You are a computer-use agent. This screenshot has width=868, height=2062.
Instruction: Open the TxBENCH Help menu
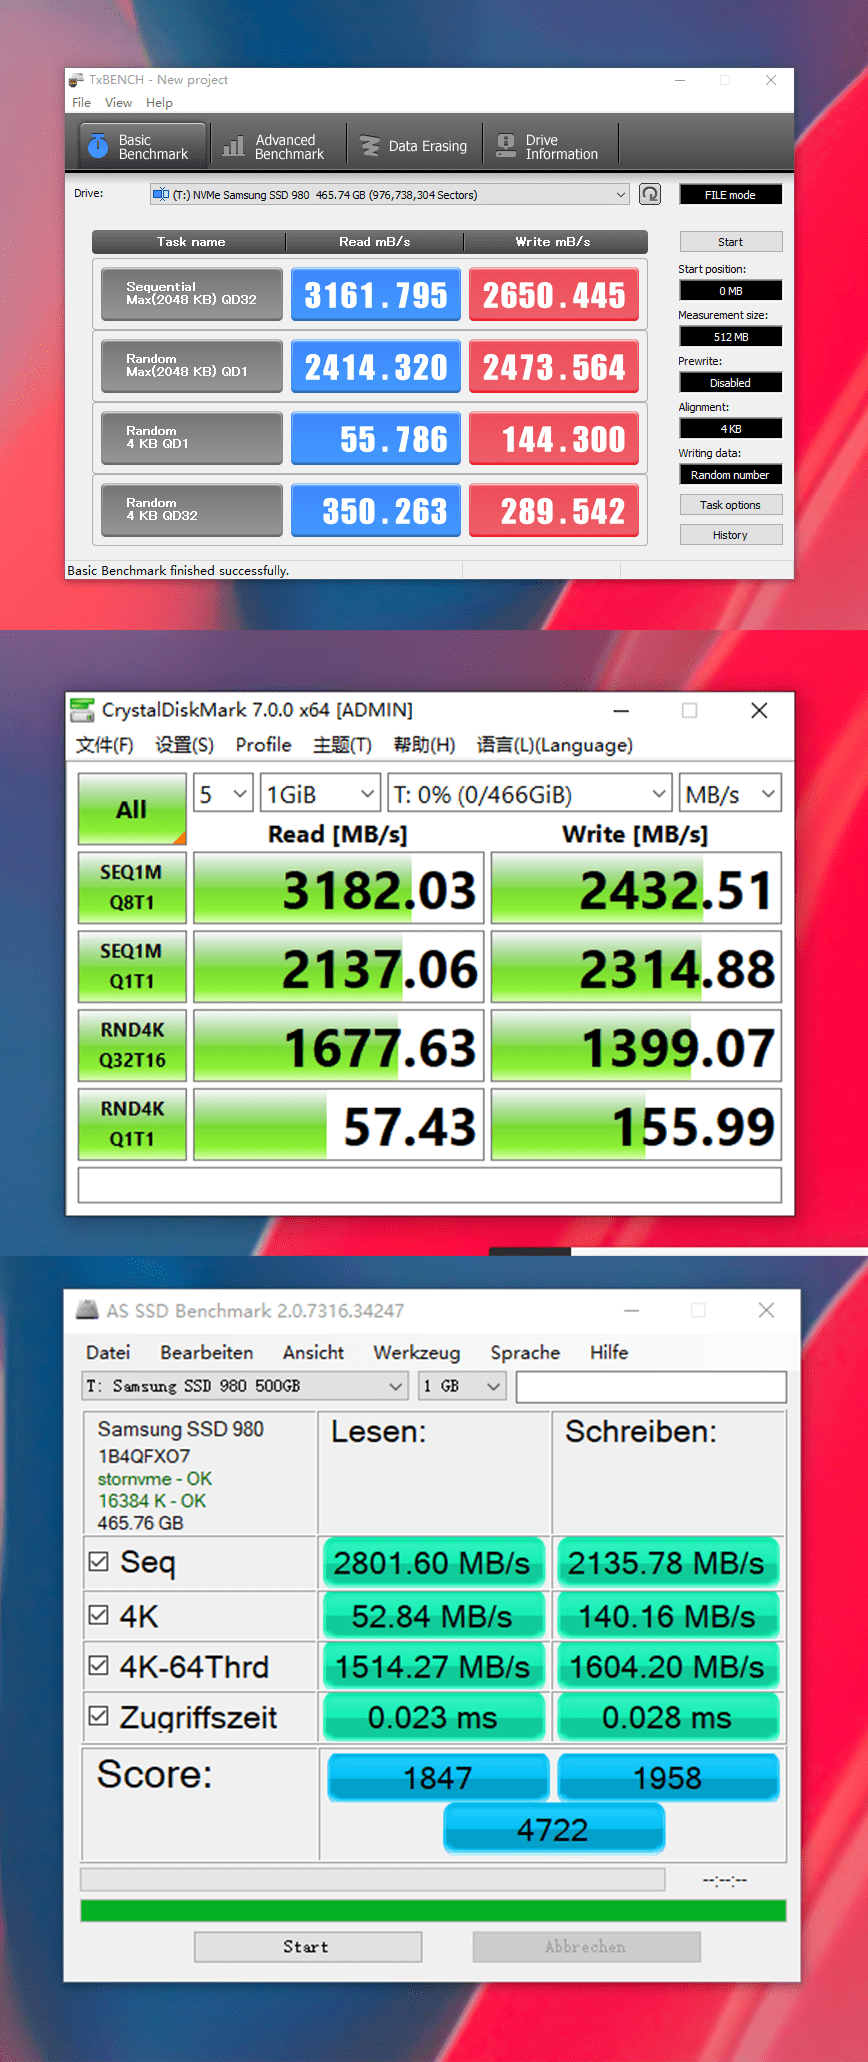pyautogui.click(x=159, y=103)
